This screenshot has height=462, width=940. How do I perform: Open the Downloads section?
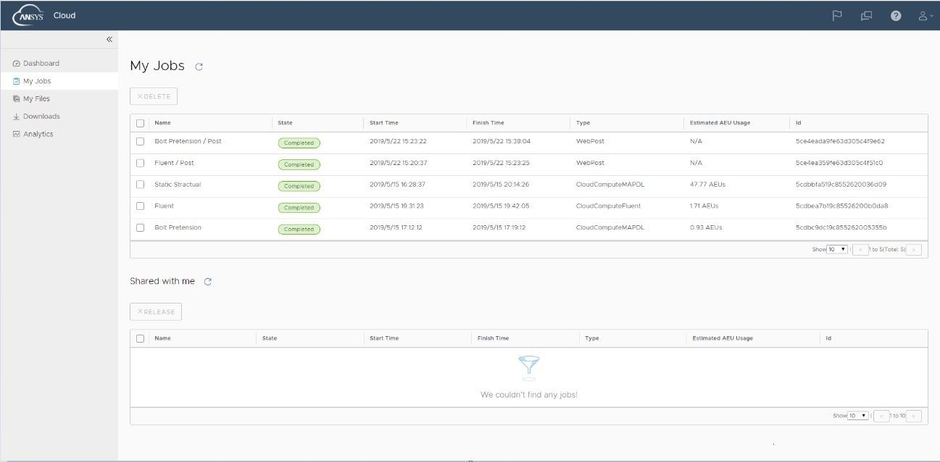pos(41,116)
